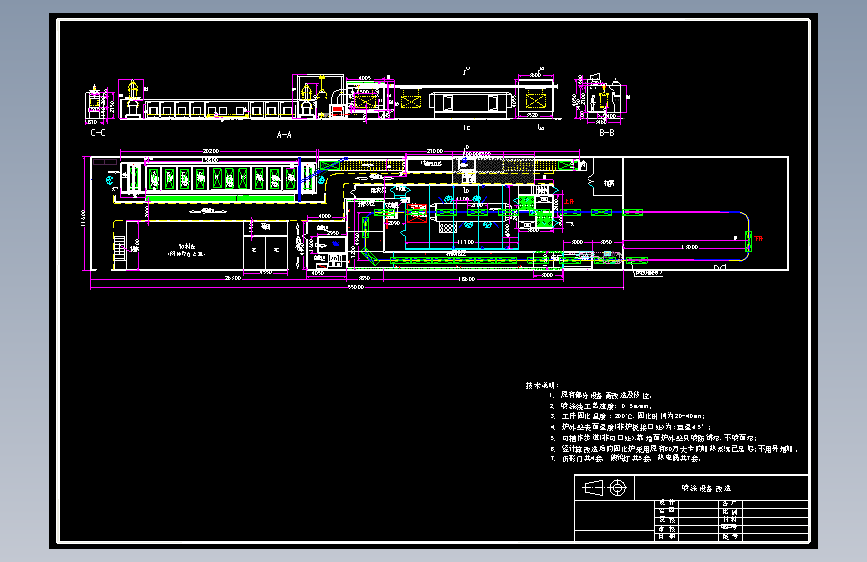Click the 4000 dimension in A-A elevation
This screenshot has height=562, width=867.
click(x=365, y=79)
